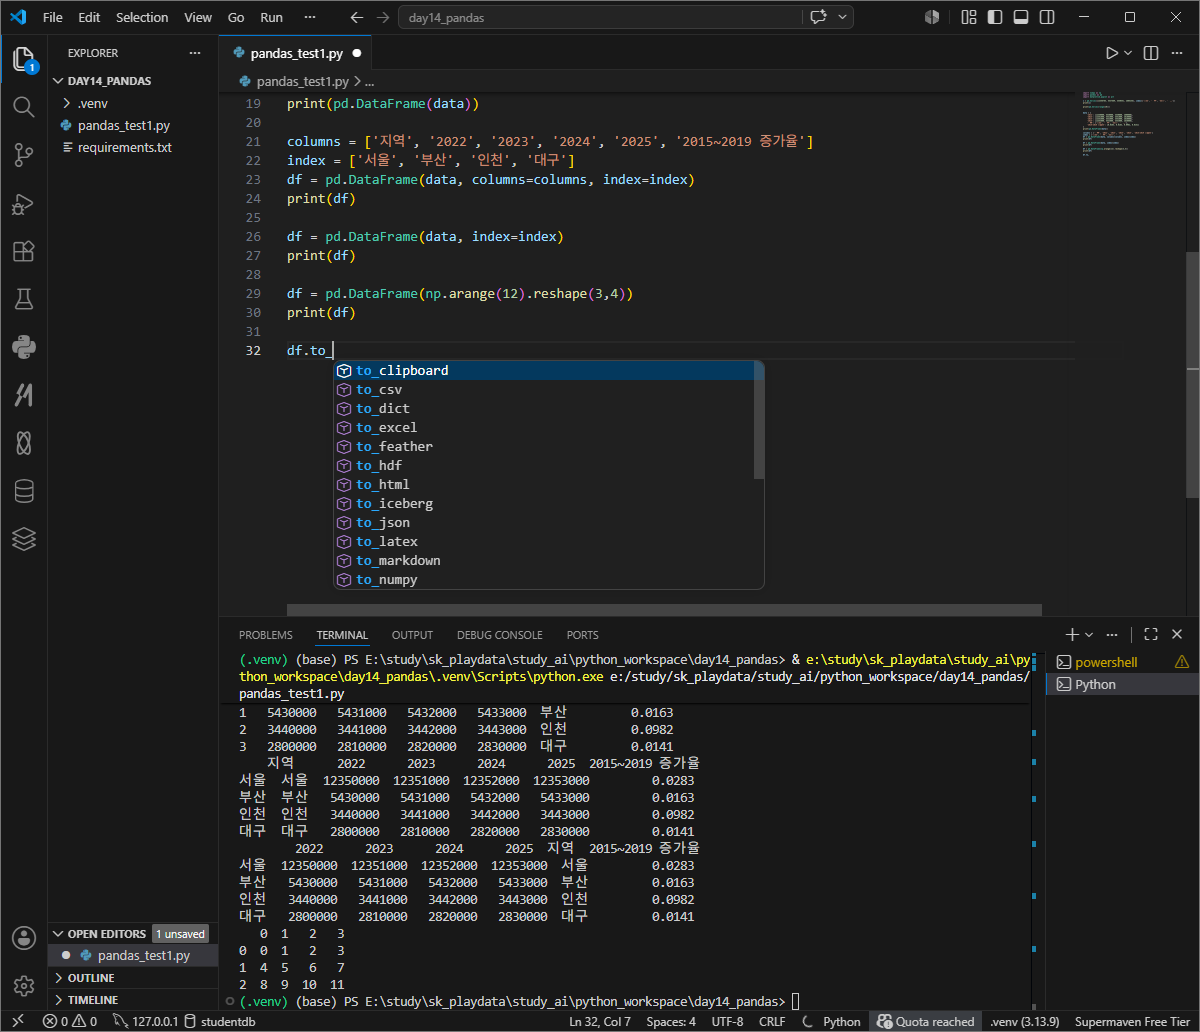Open Run and Debug view
Screen dimensions: 1200x1032
(24, 203)
